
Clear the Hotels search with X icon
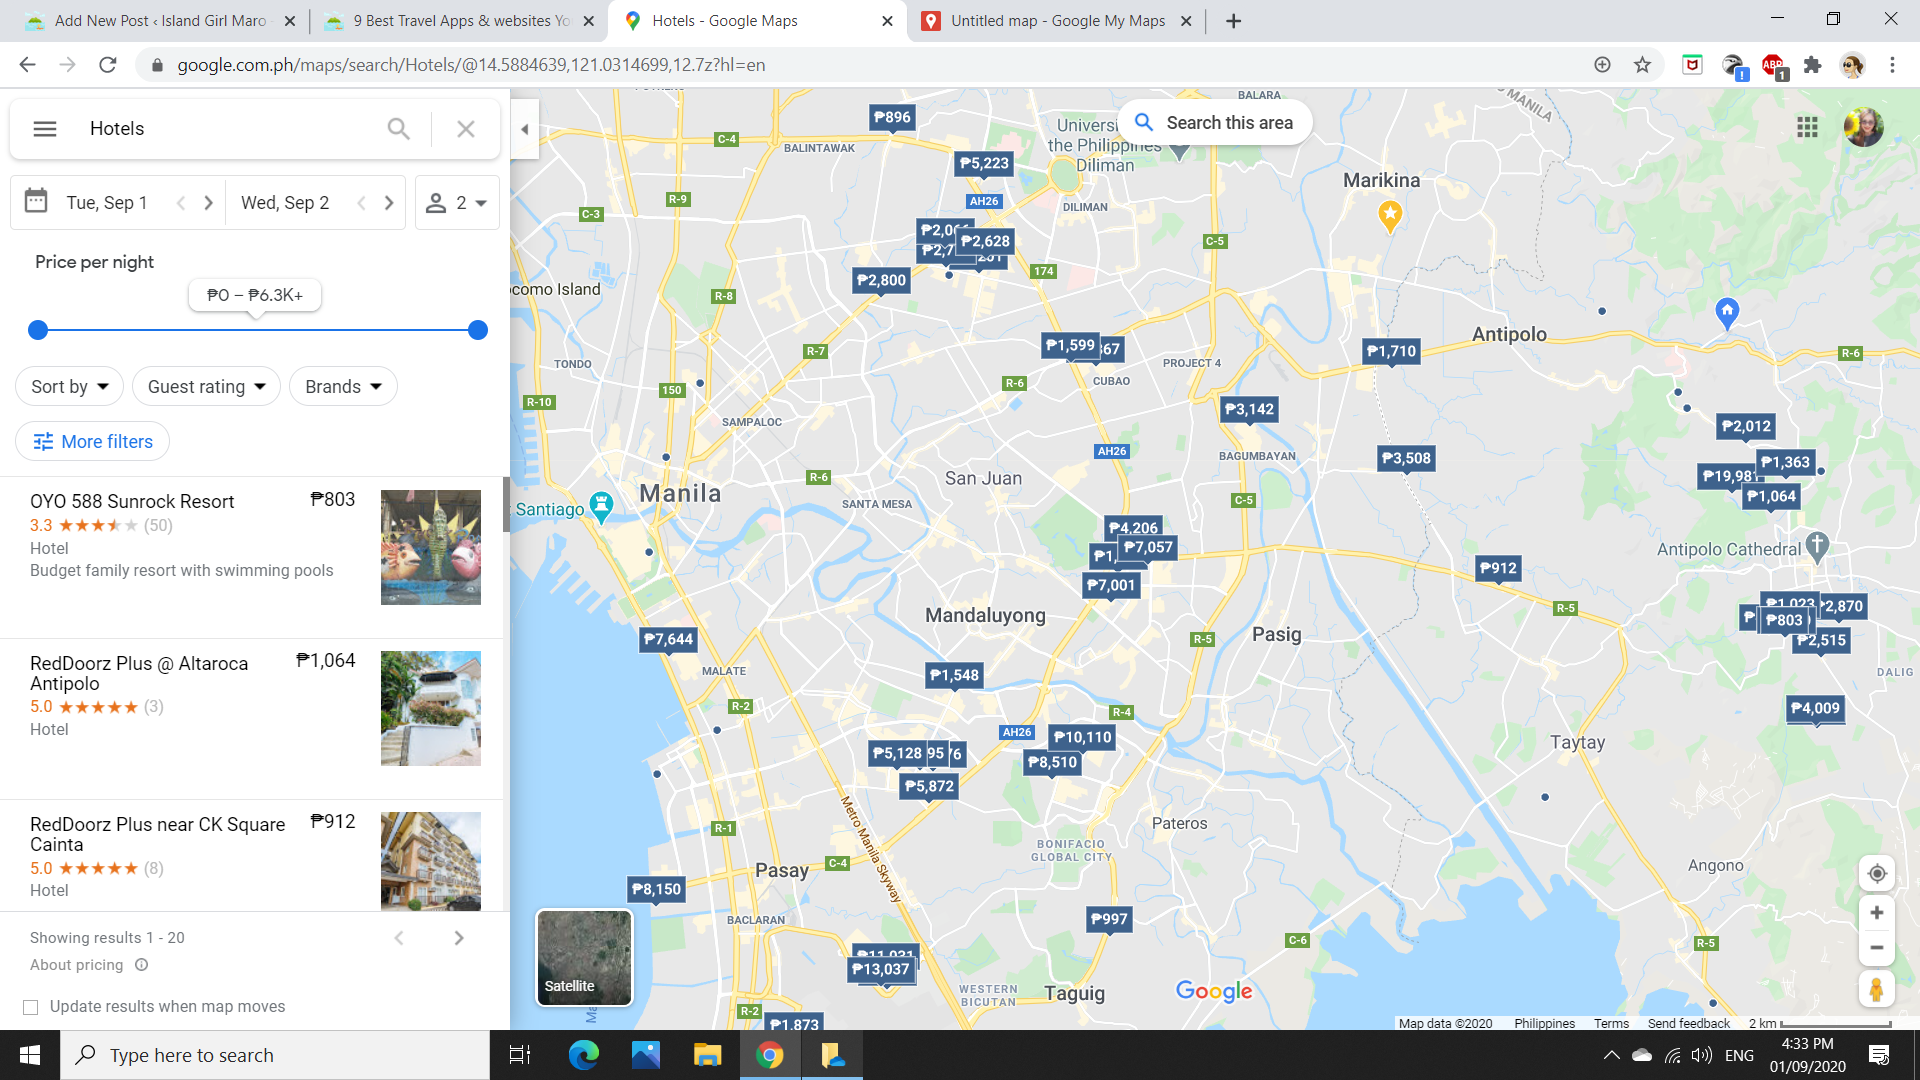[466, 129]
